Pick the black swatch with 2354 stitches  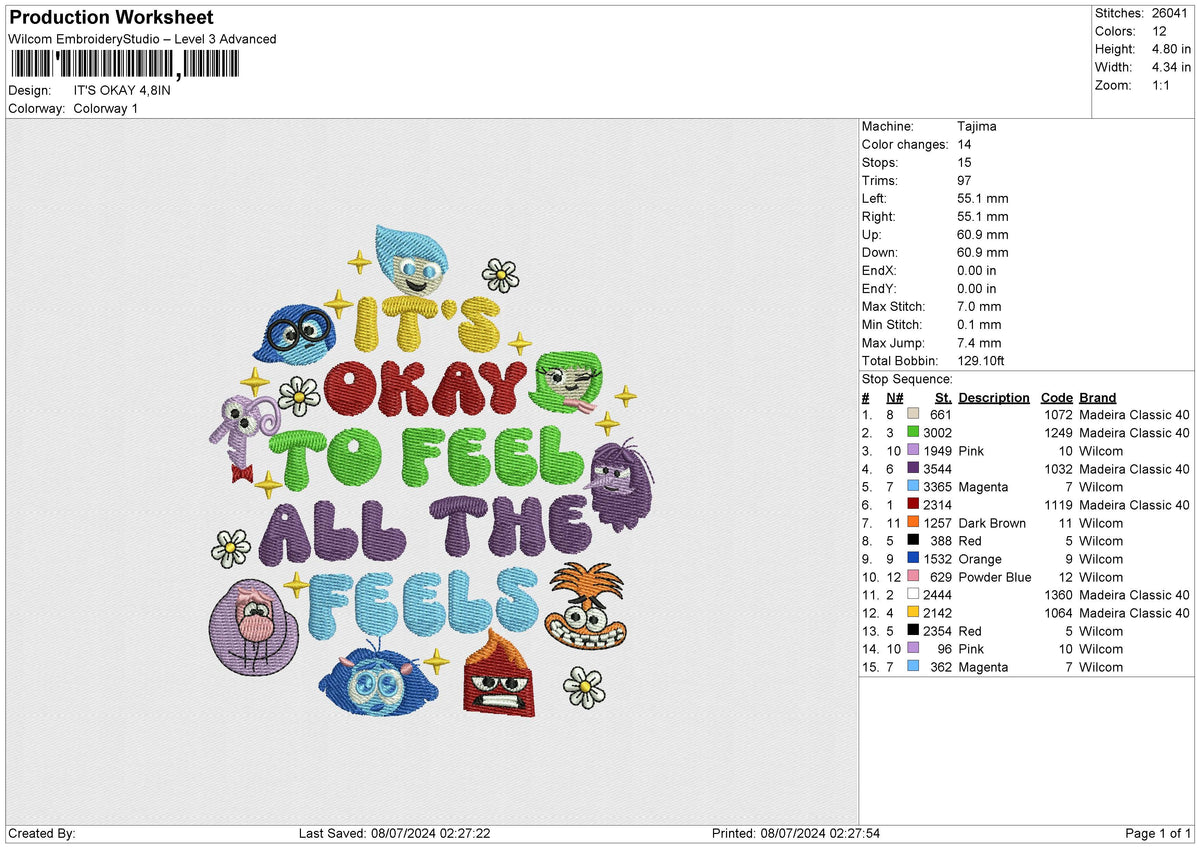(913, 631)
